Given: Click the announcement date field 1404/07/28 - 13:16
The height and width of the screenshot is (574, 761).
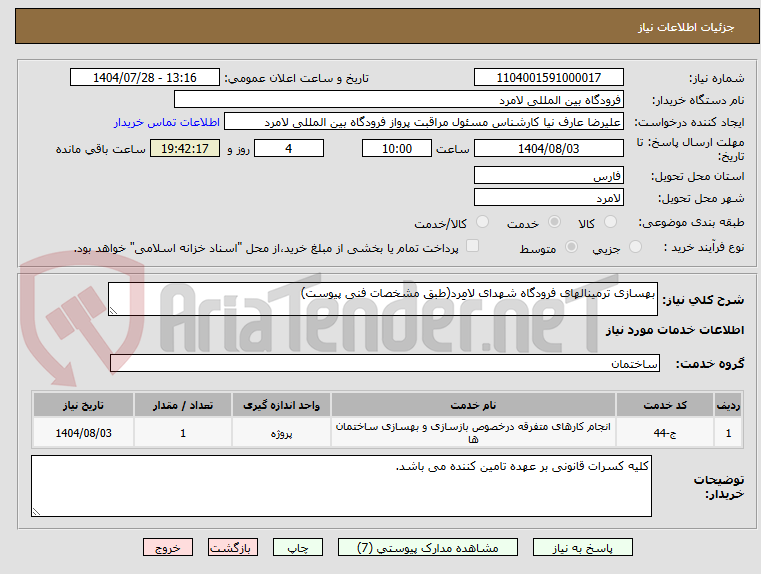Looking at the screenshot, I should click(145, 77).
